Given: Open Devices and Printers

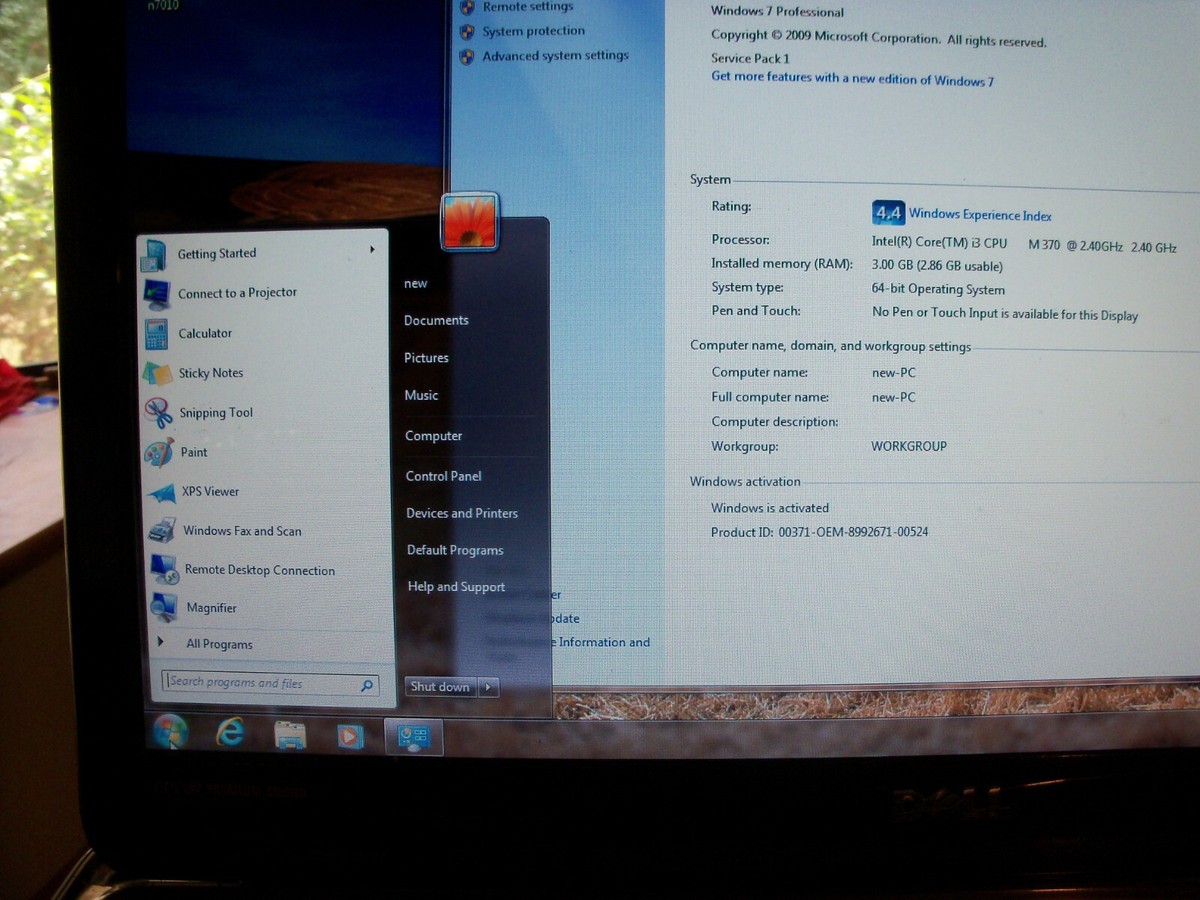Looking at the screenshot, I should click(462, 513).
